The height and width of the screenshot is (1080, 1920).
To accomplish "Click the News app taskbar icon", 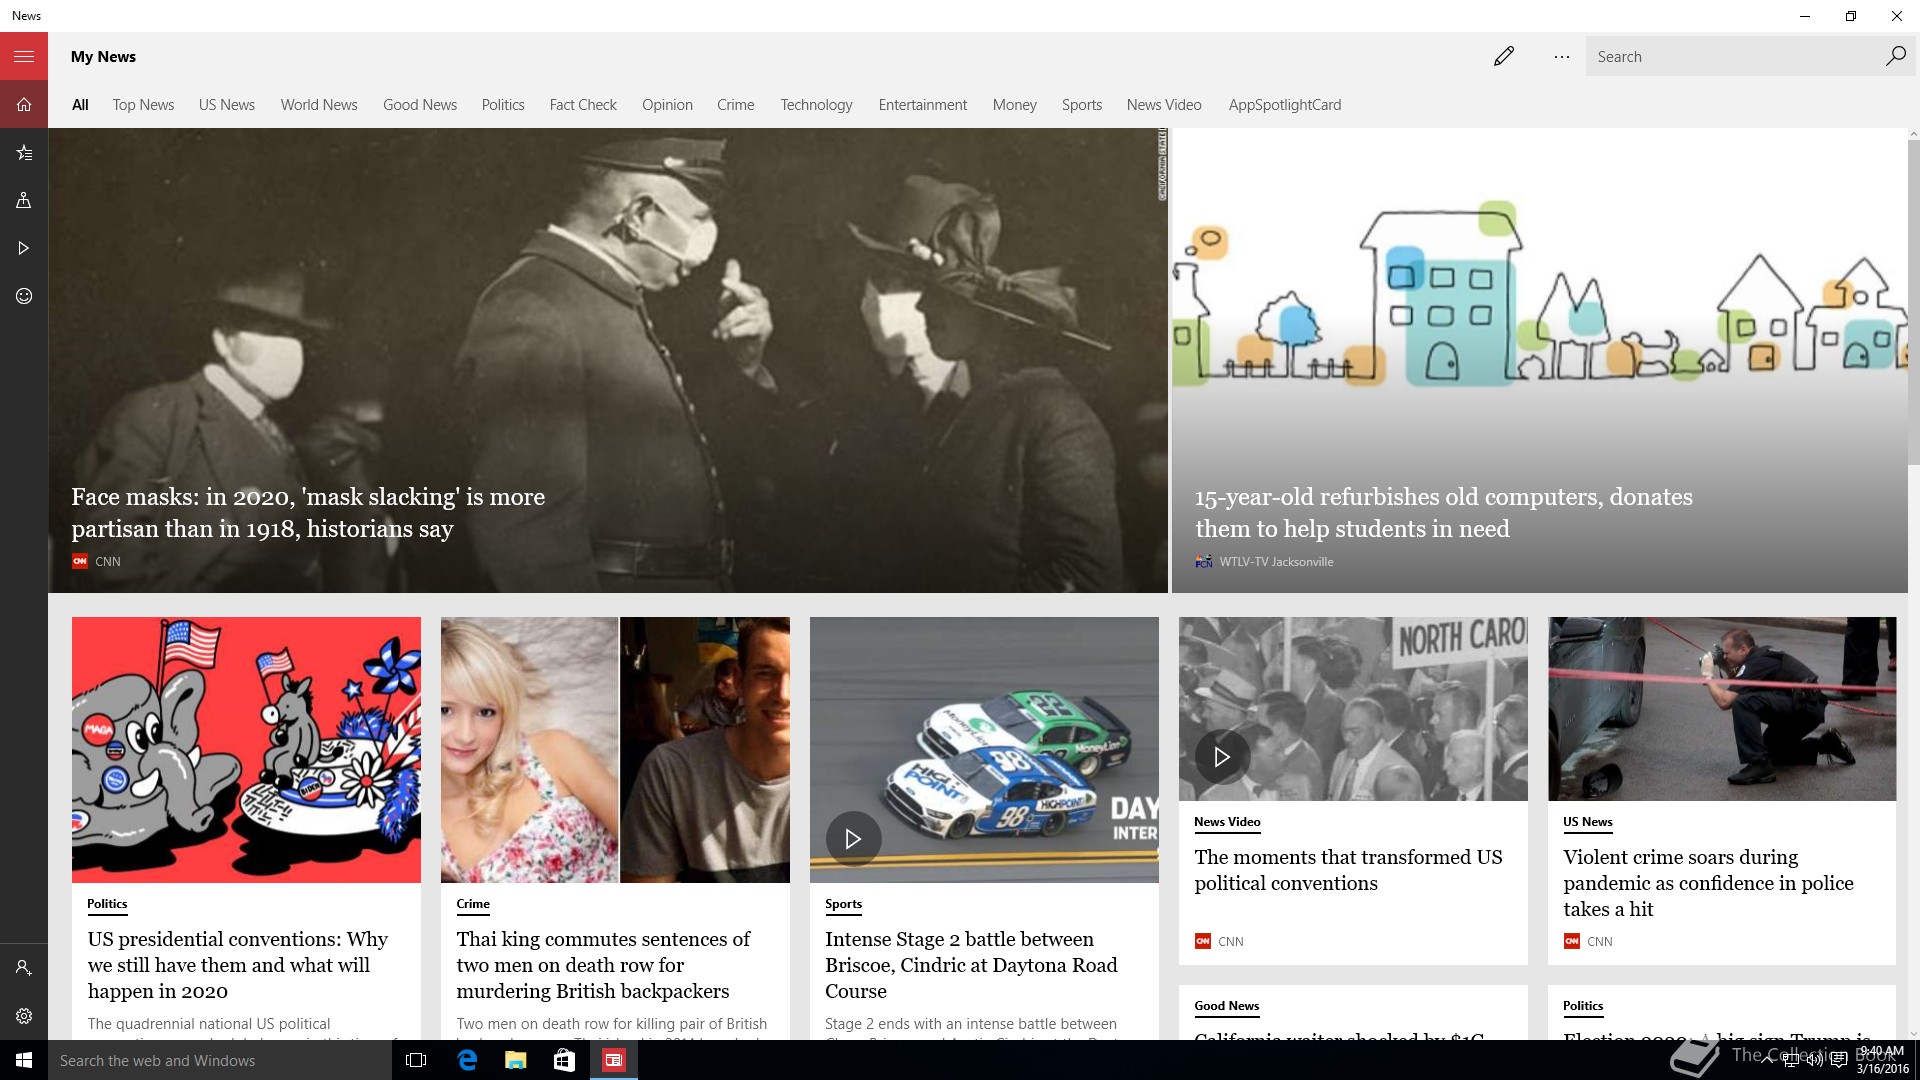I will [613, 1060].
